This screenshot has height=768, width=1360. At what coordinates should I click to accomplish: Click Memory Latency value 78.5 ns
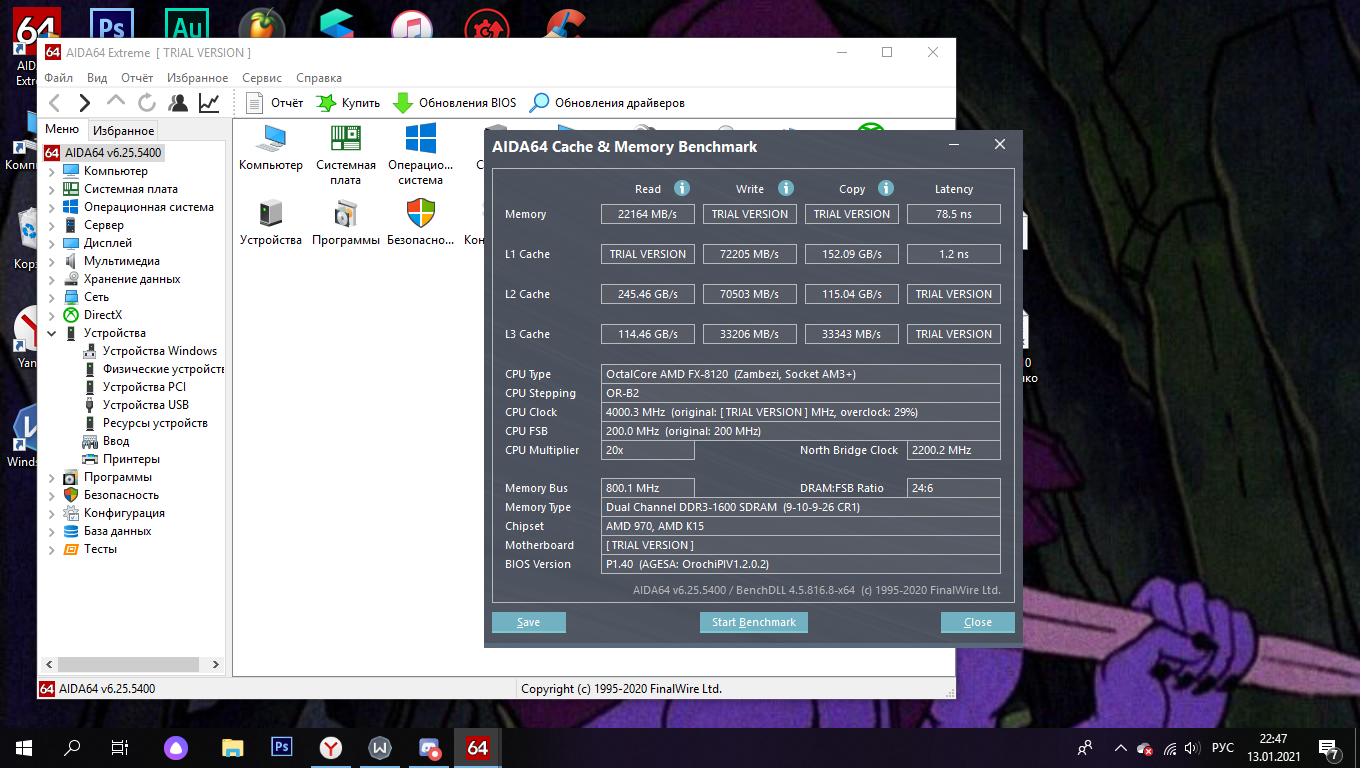click(x=954, y=214)
